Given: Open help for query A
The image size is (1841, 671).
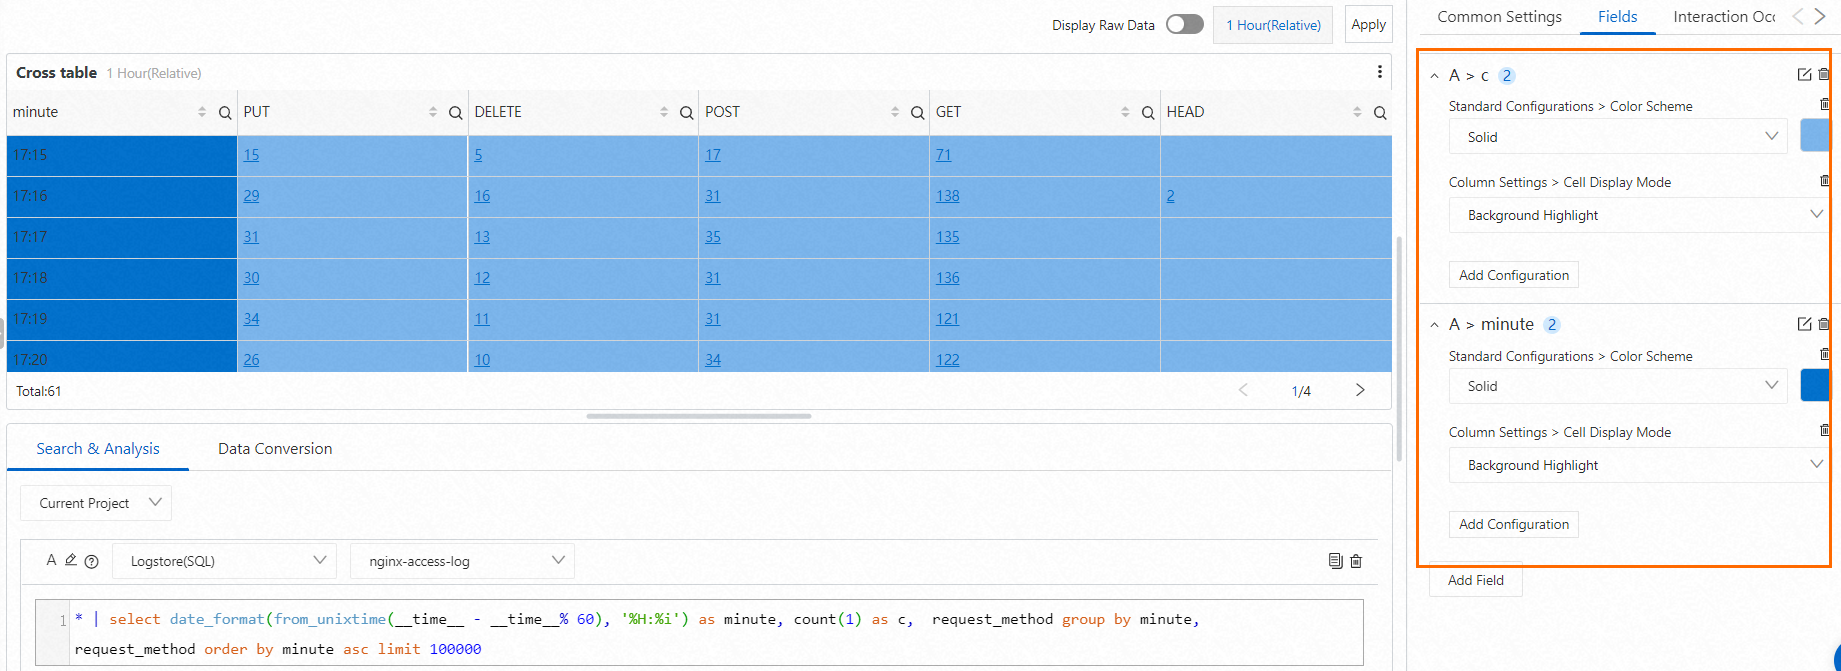Looking at the screenshot, I should pyautogui.click(x=92, y=562).
